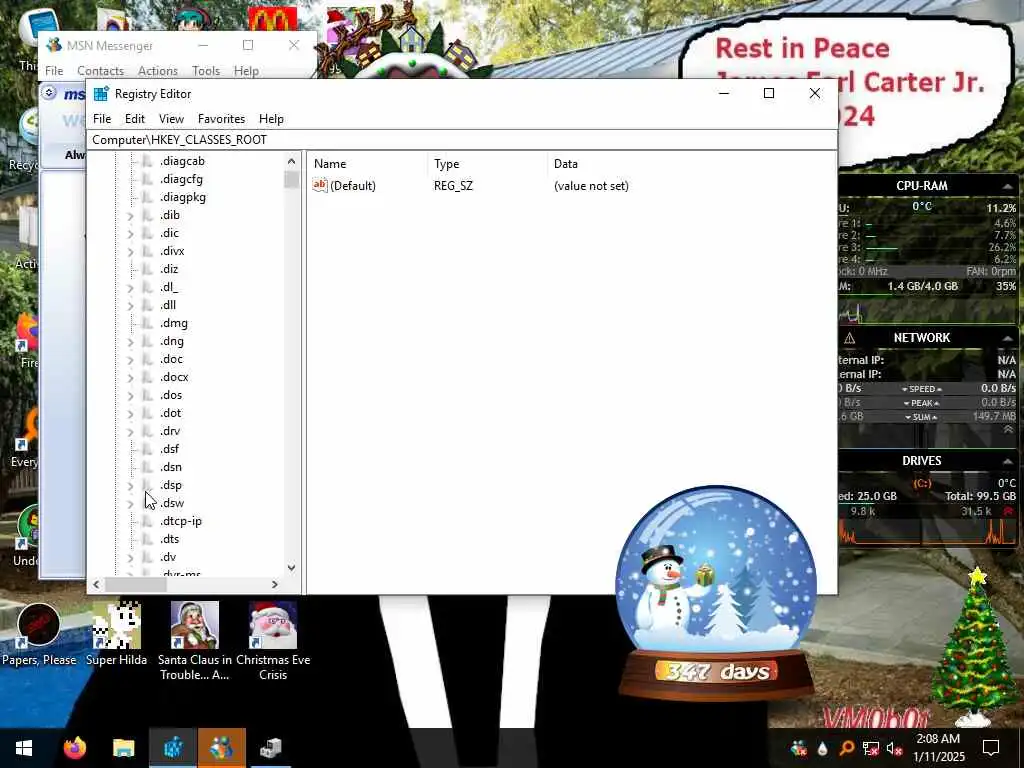
Task: Click the registry address bar path
Action: point(461,140)
